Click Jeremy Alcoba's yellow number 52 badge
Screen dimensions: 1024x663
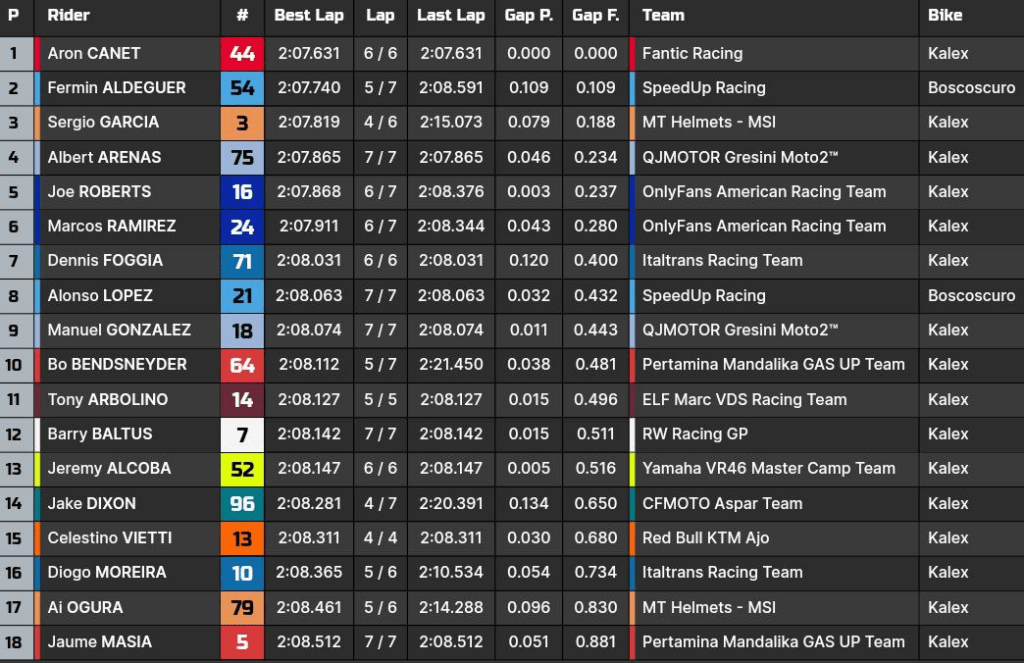coord(242,468)
